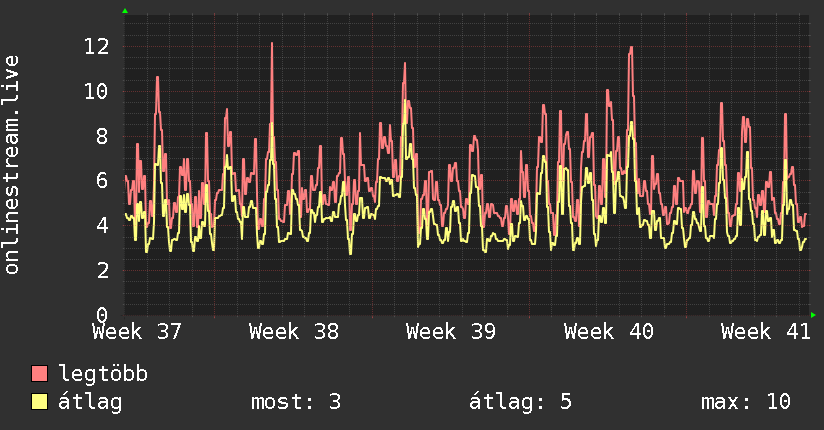The height and width of the screenshot is (430, 824).
Task: Select the 'Week 37' axis label
Action: tap(137, 332)
